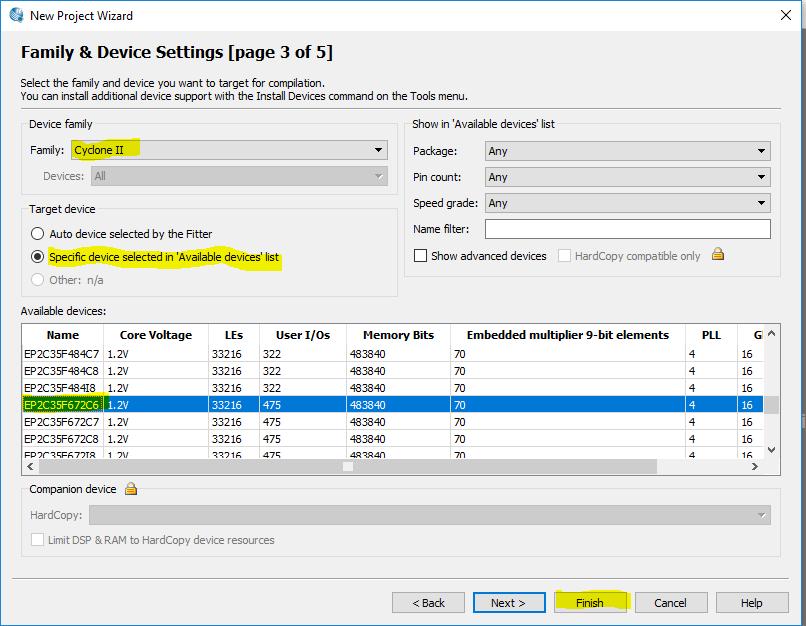Sort devices by User I/Os column

[x=303, y=335]
